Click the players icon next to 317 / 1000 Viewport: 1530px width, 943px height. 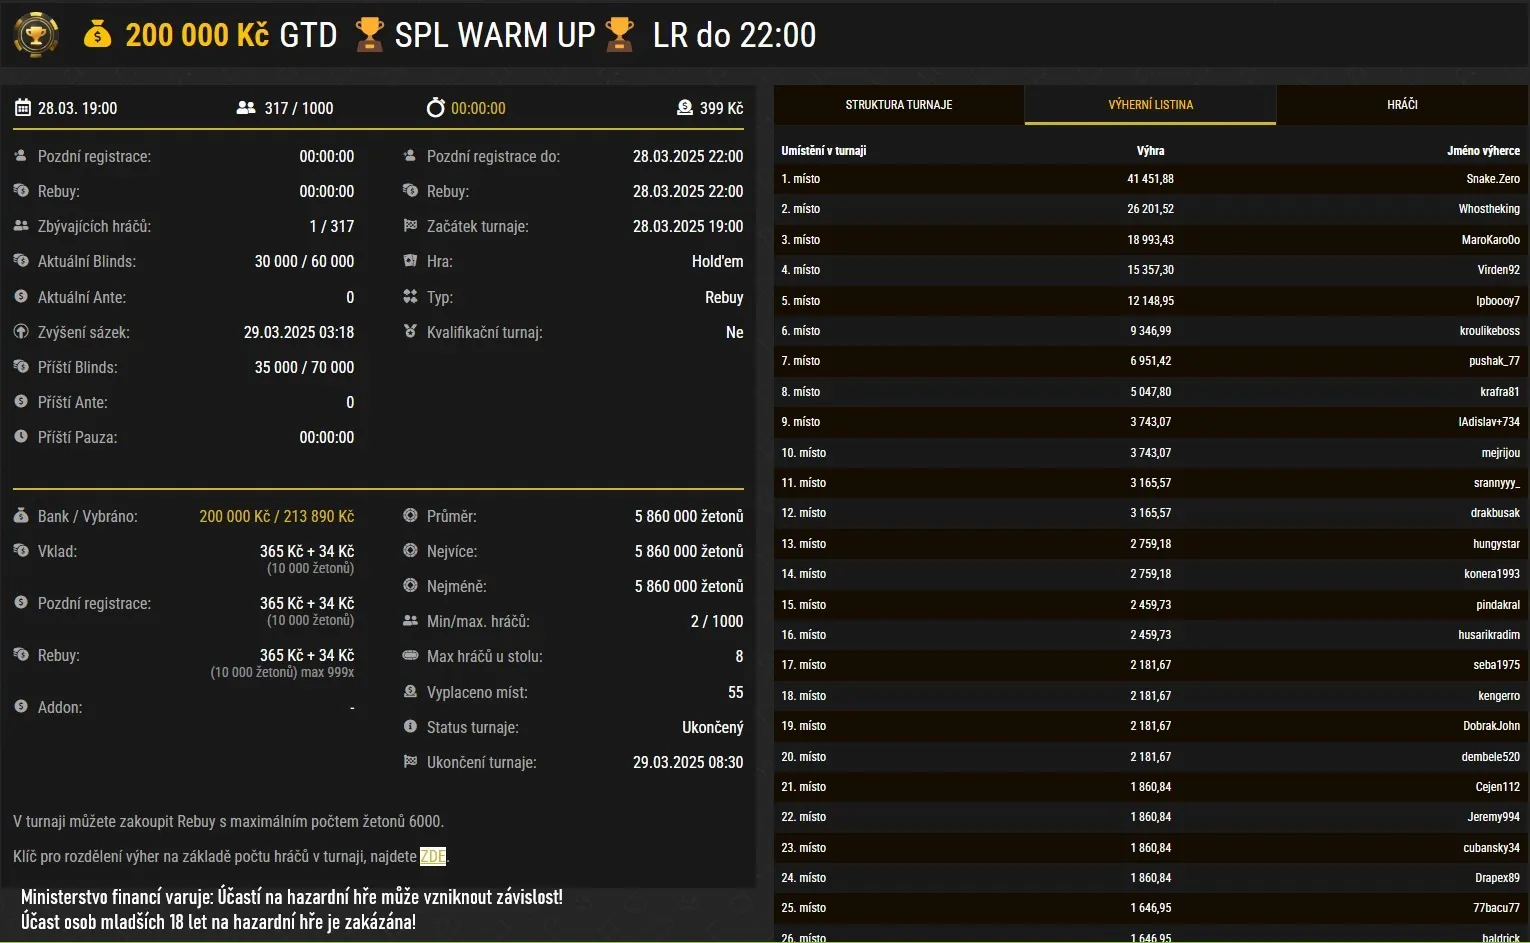point(245,108)
